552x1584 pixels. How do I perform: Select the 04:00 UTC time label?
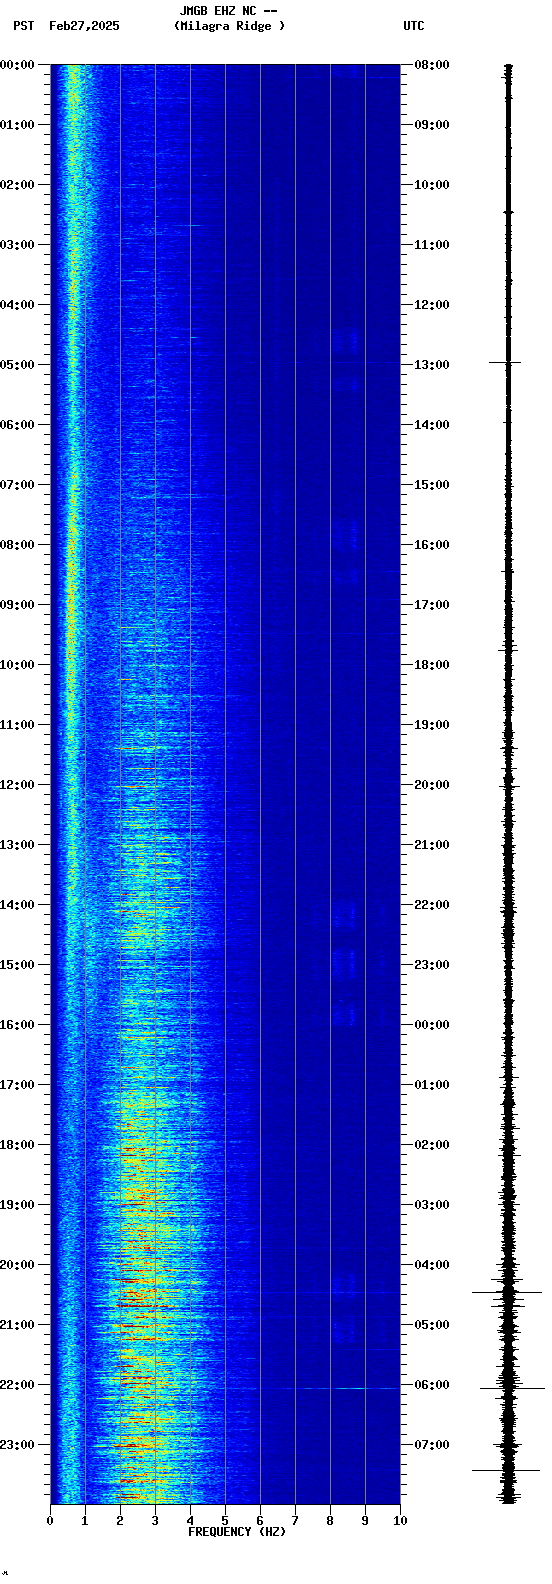[432, 1265]
